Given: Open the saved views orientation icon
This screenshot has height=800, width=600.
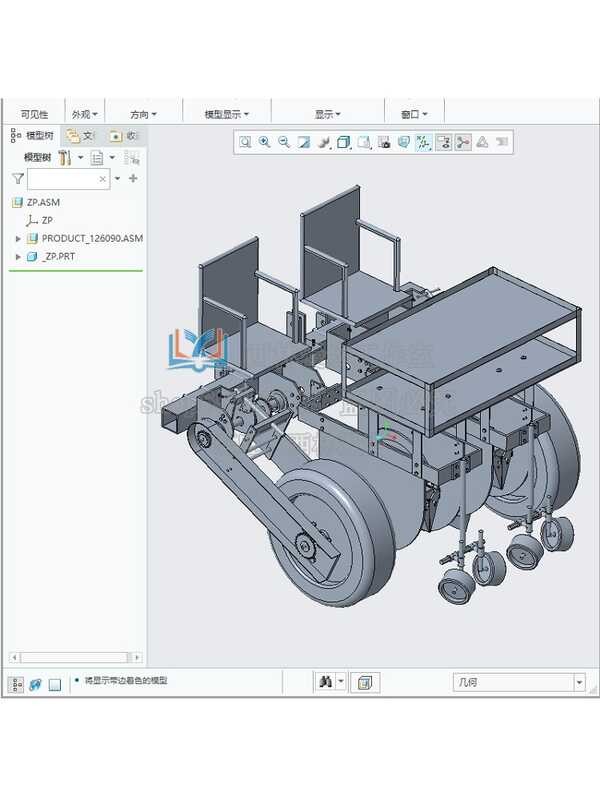Looking at the screenshot, I should coord(364,143).
